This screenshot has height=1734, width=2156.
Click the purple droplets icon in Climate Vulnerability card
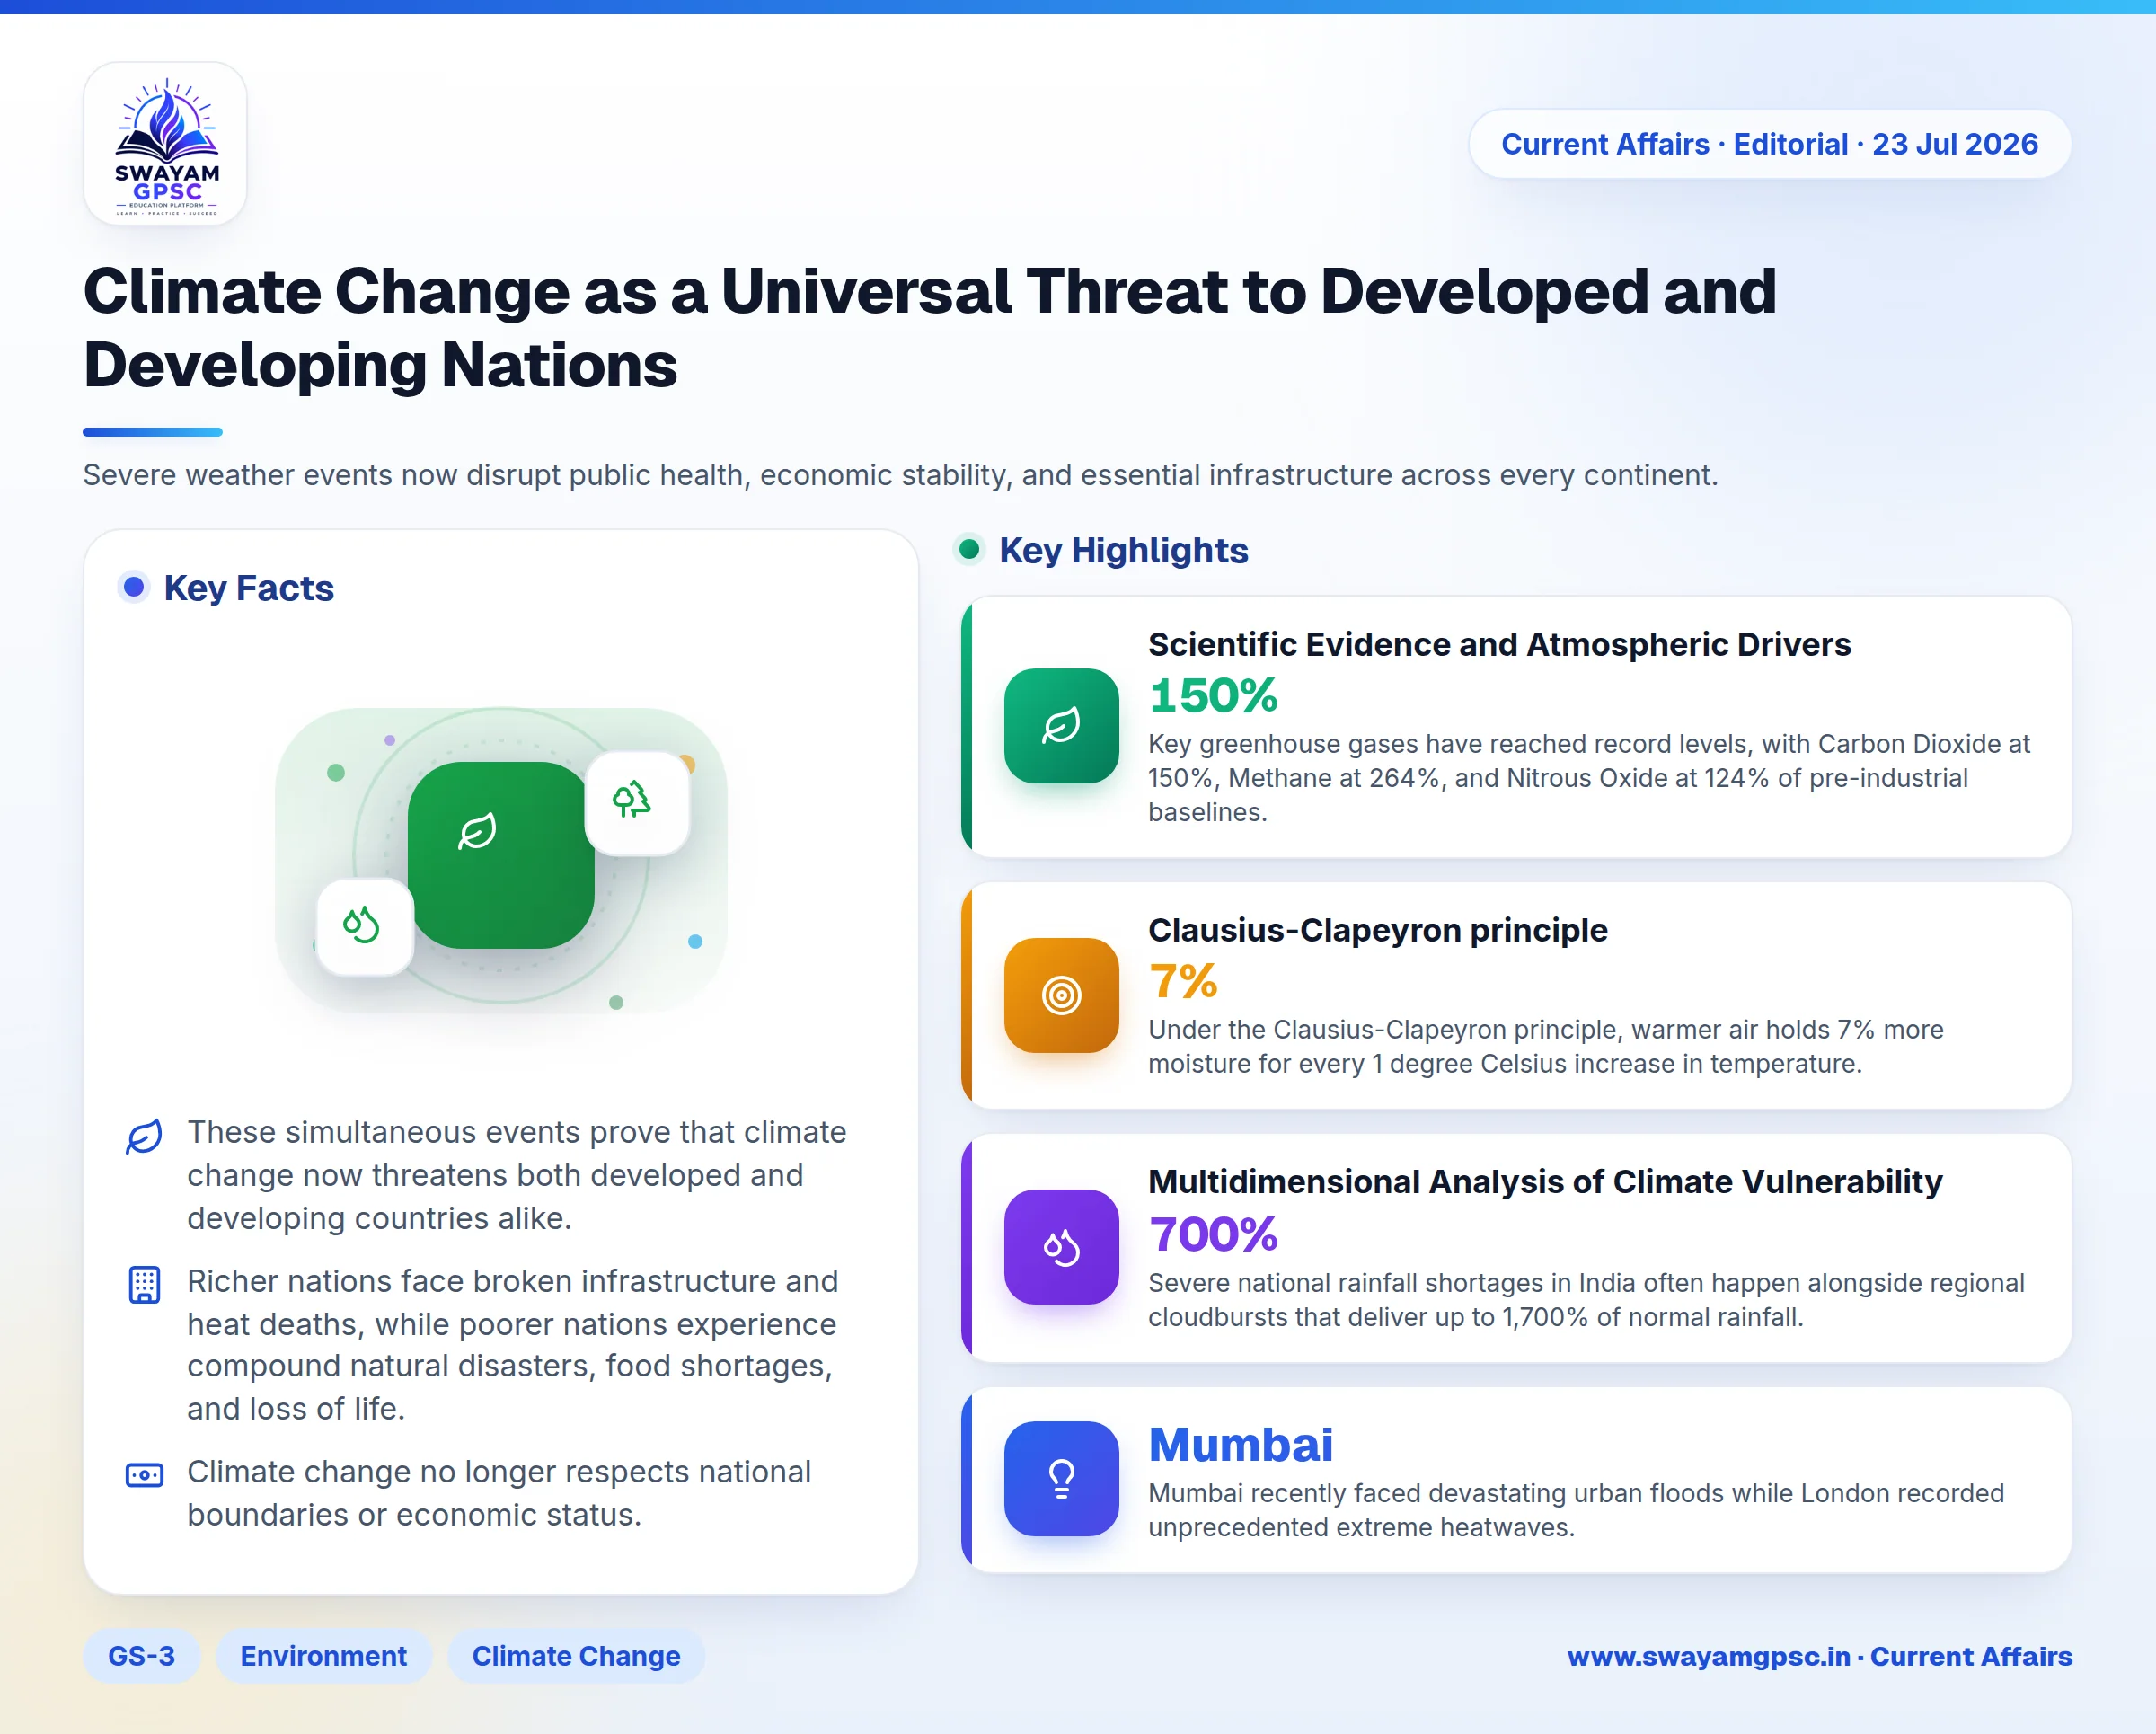click(x=1061, y=1247)
